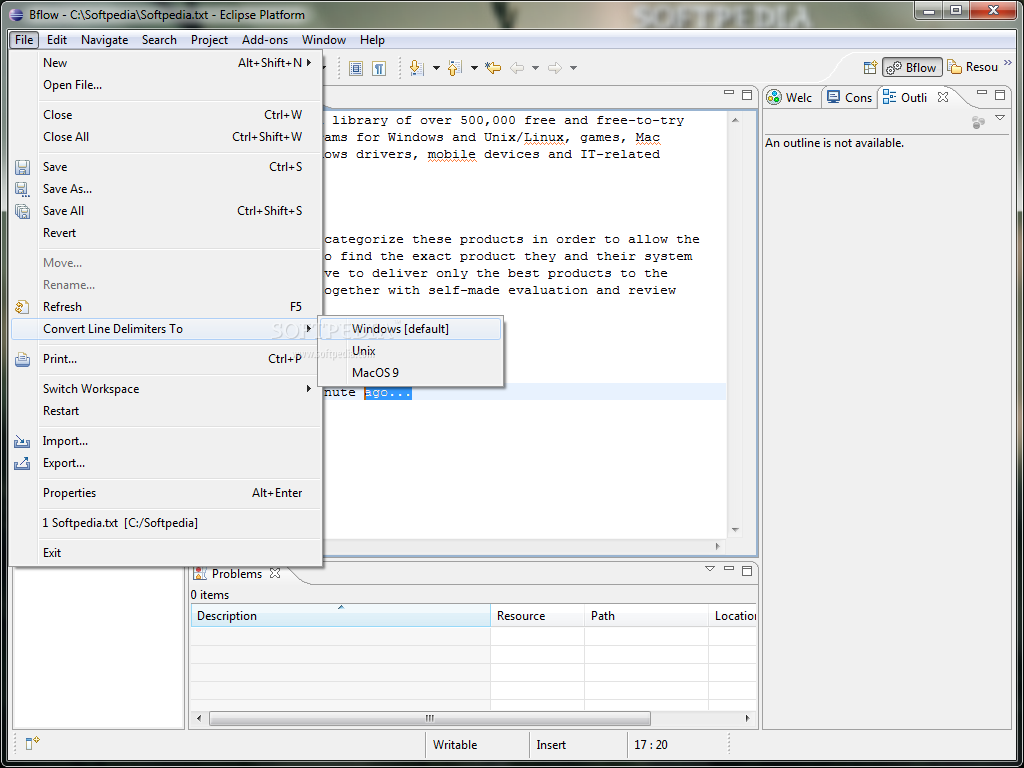Choose Windows [default] line delimiter
Screen dimensions: 1024x768
point(409,328)
